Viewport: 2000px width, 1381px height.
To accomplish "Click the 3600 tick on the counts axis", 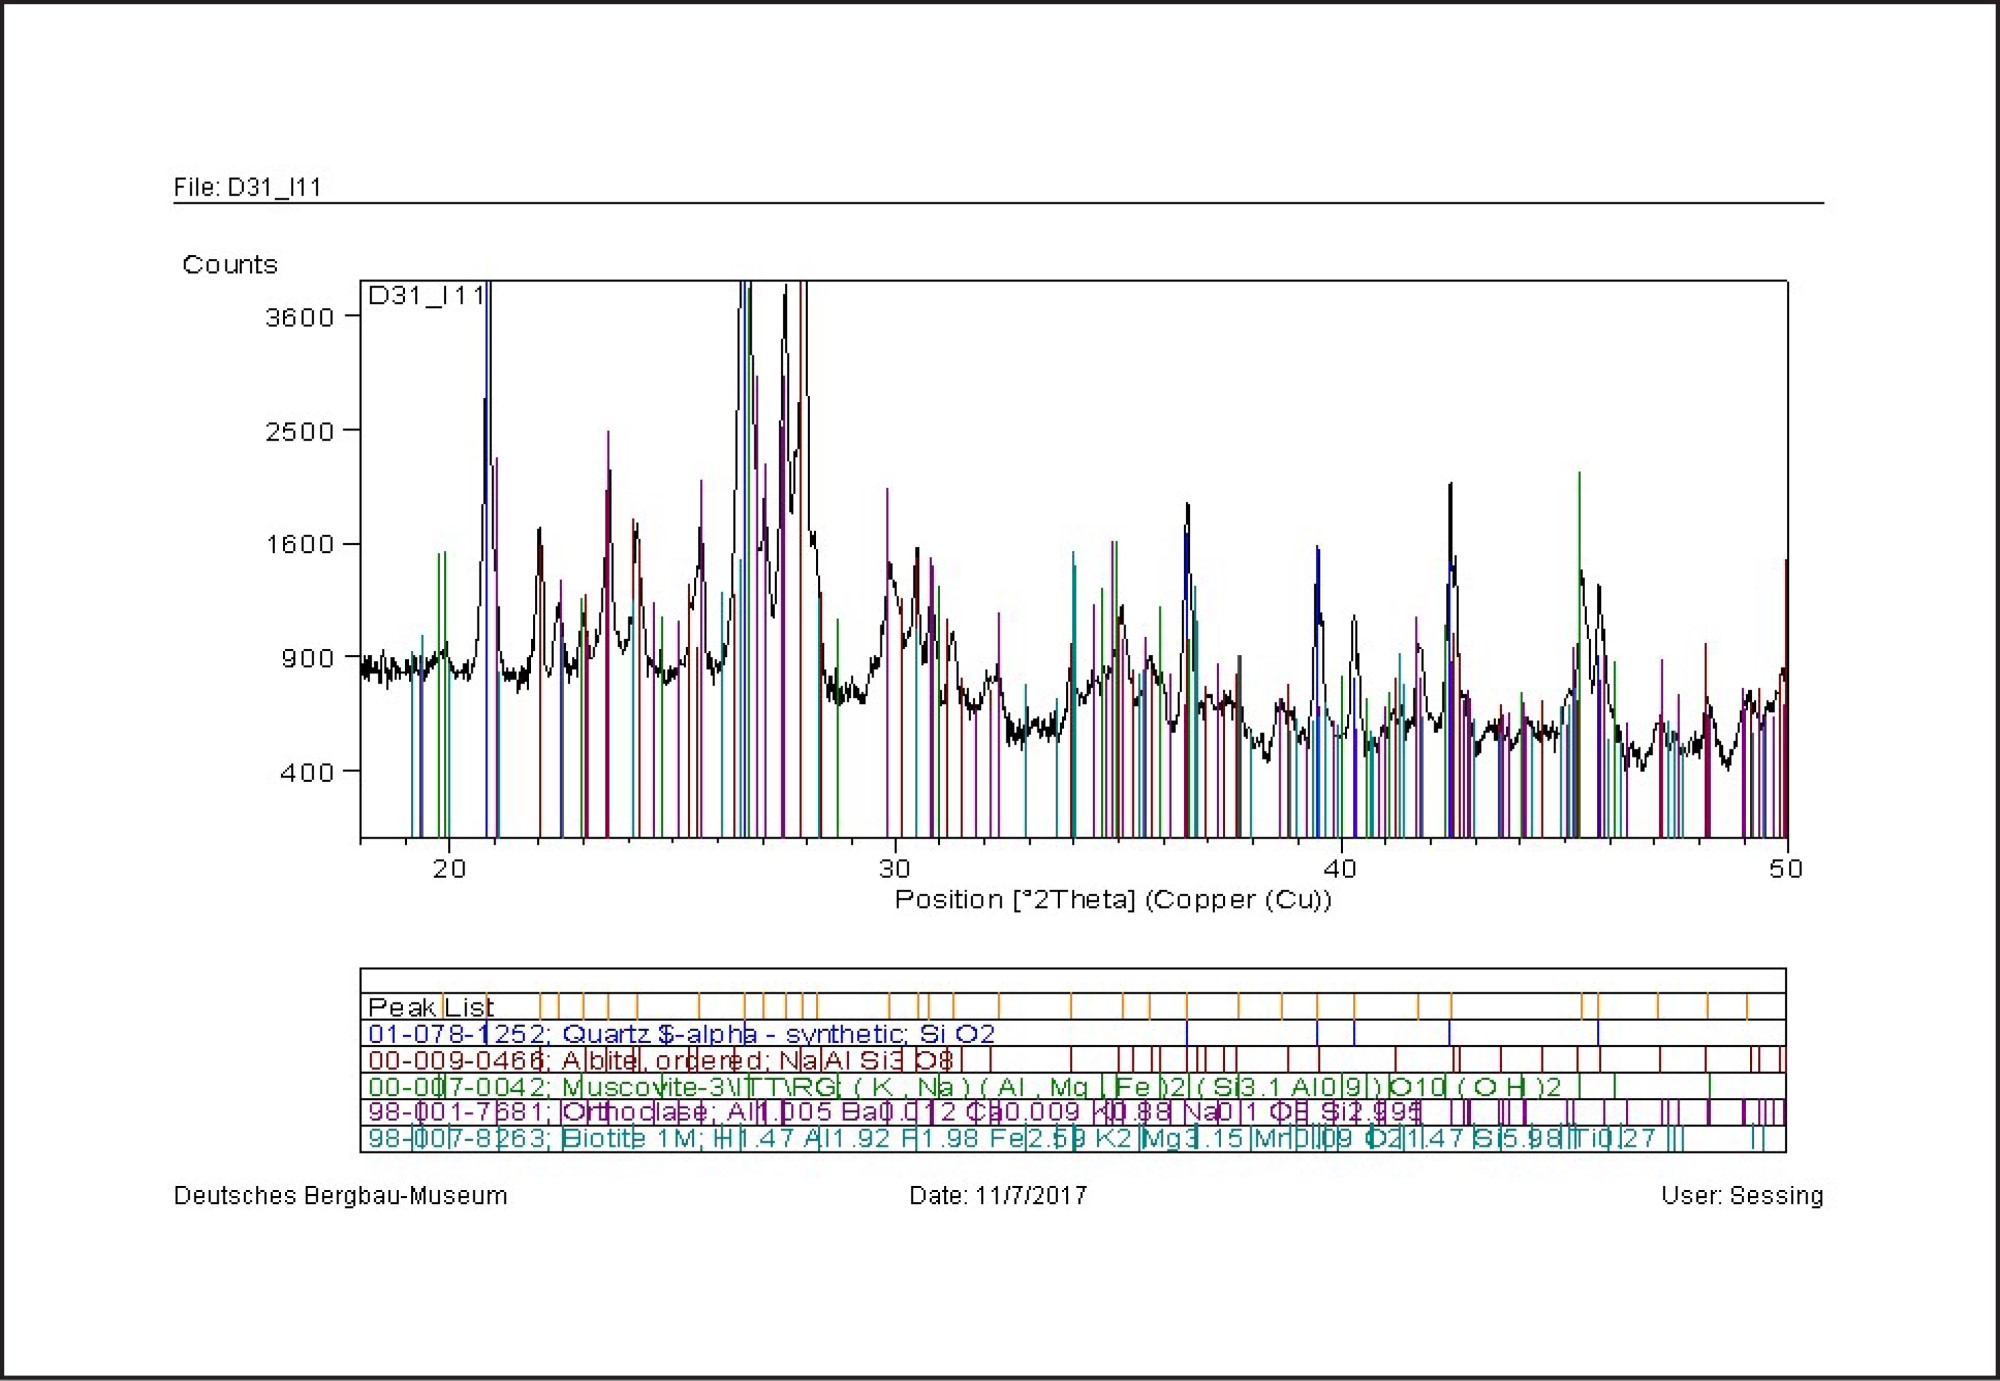I will coord(299,318).
